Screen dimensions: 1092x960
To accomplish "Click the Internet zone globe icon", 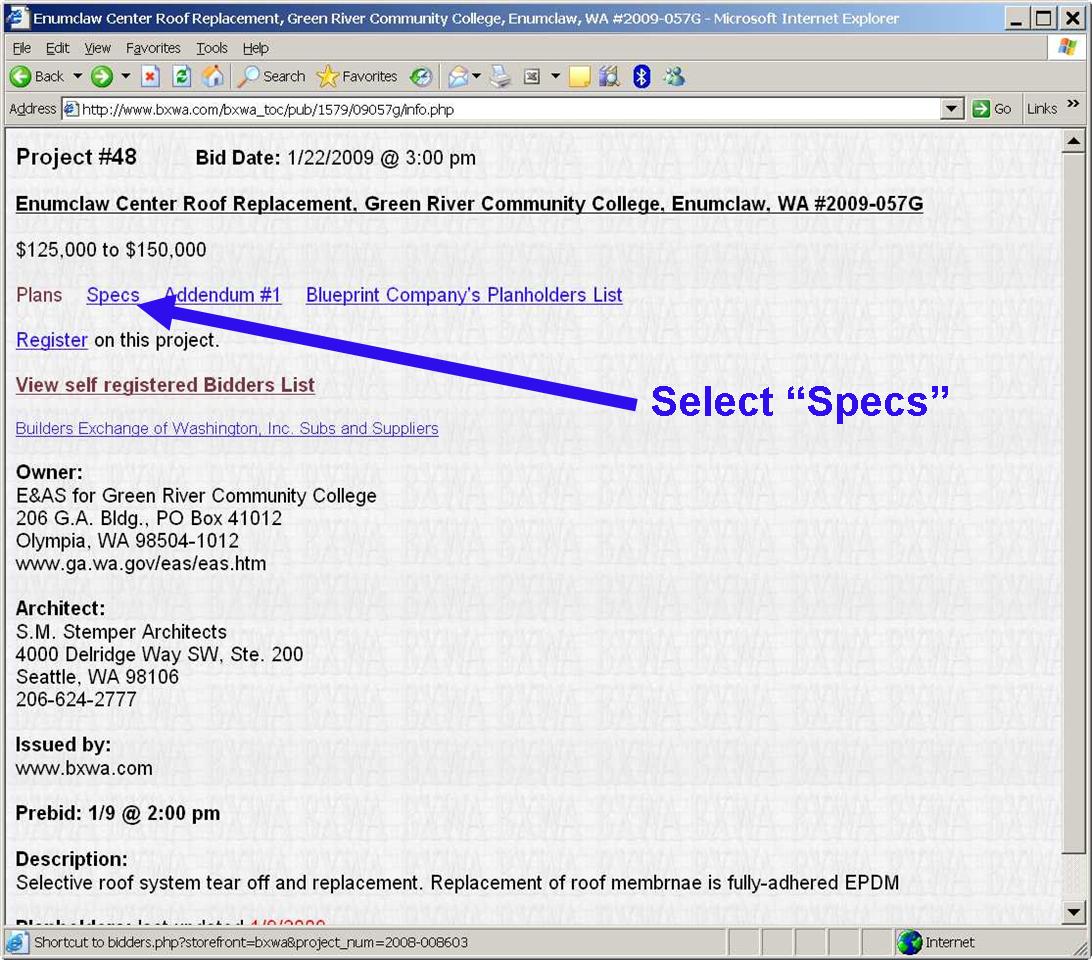I will pos(909,943).
